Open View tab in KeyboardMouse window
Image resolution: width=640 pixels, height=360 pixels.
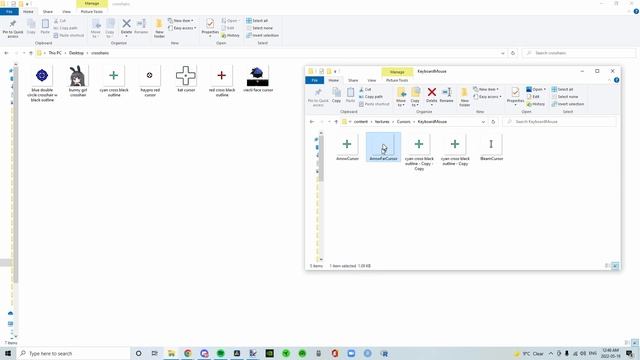pos(371,80)
